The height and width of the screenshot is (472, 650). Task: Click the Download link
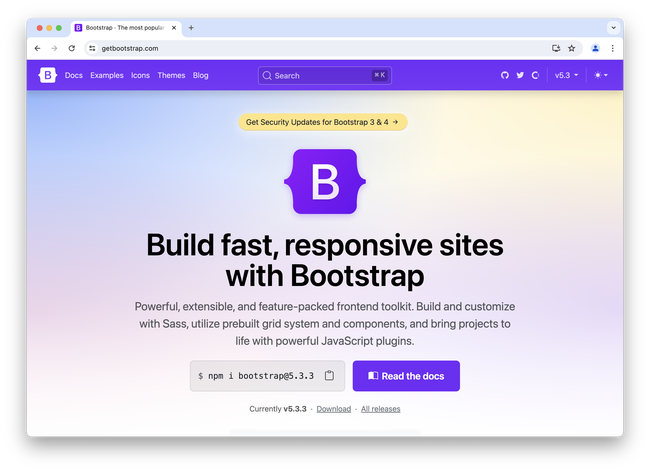334,409
